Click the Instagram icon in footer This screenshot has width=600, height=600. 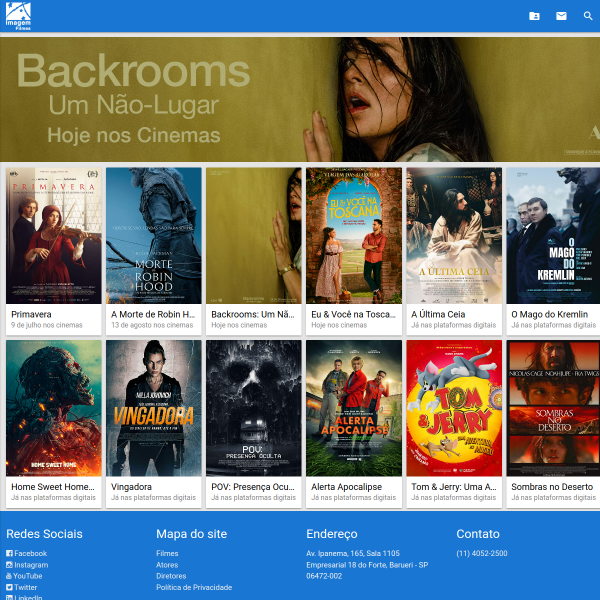pyautogui.click(x=10, y=565)
